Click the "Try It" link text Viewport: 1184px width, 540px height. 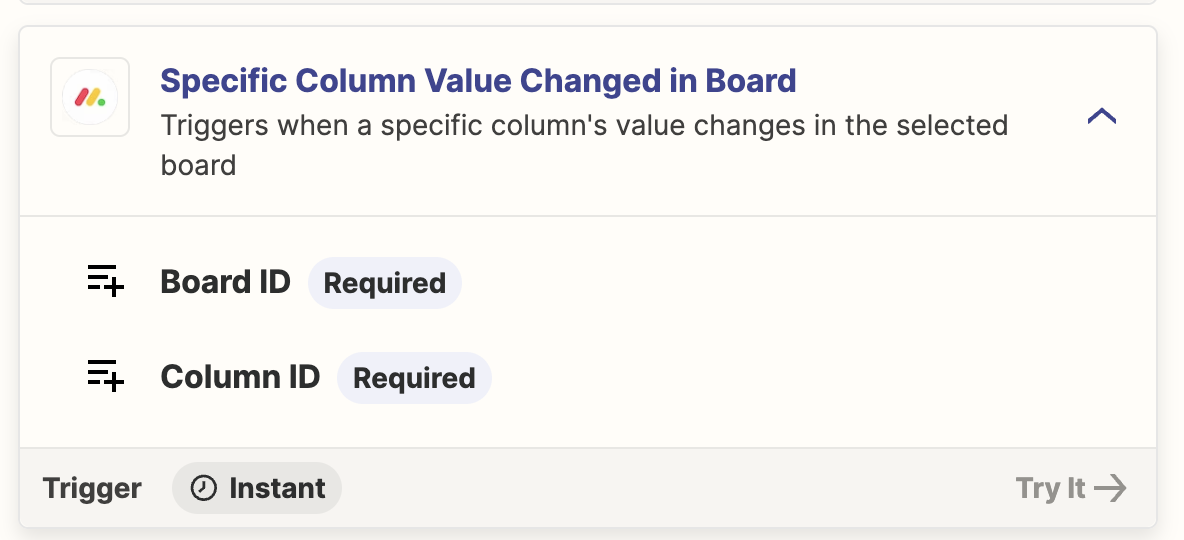coord(1050,488)
